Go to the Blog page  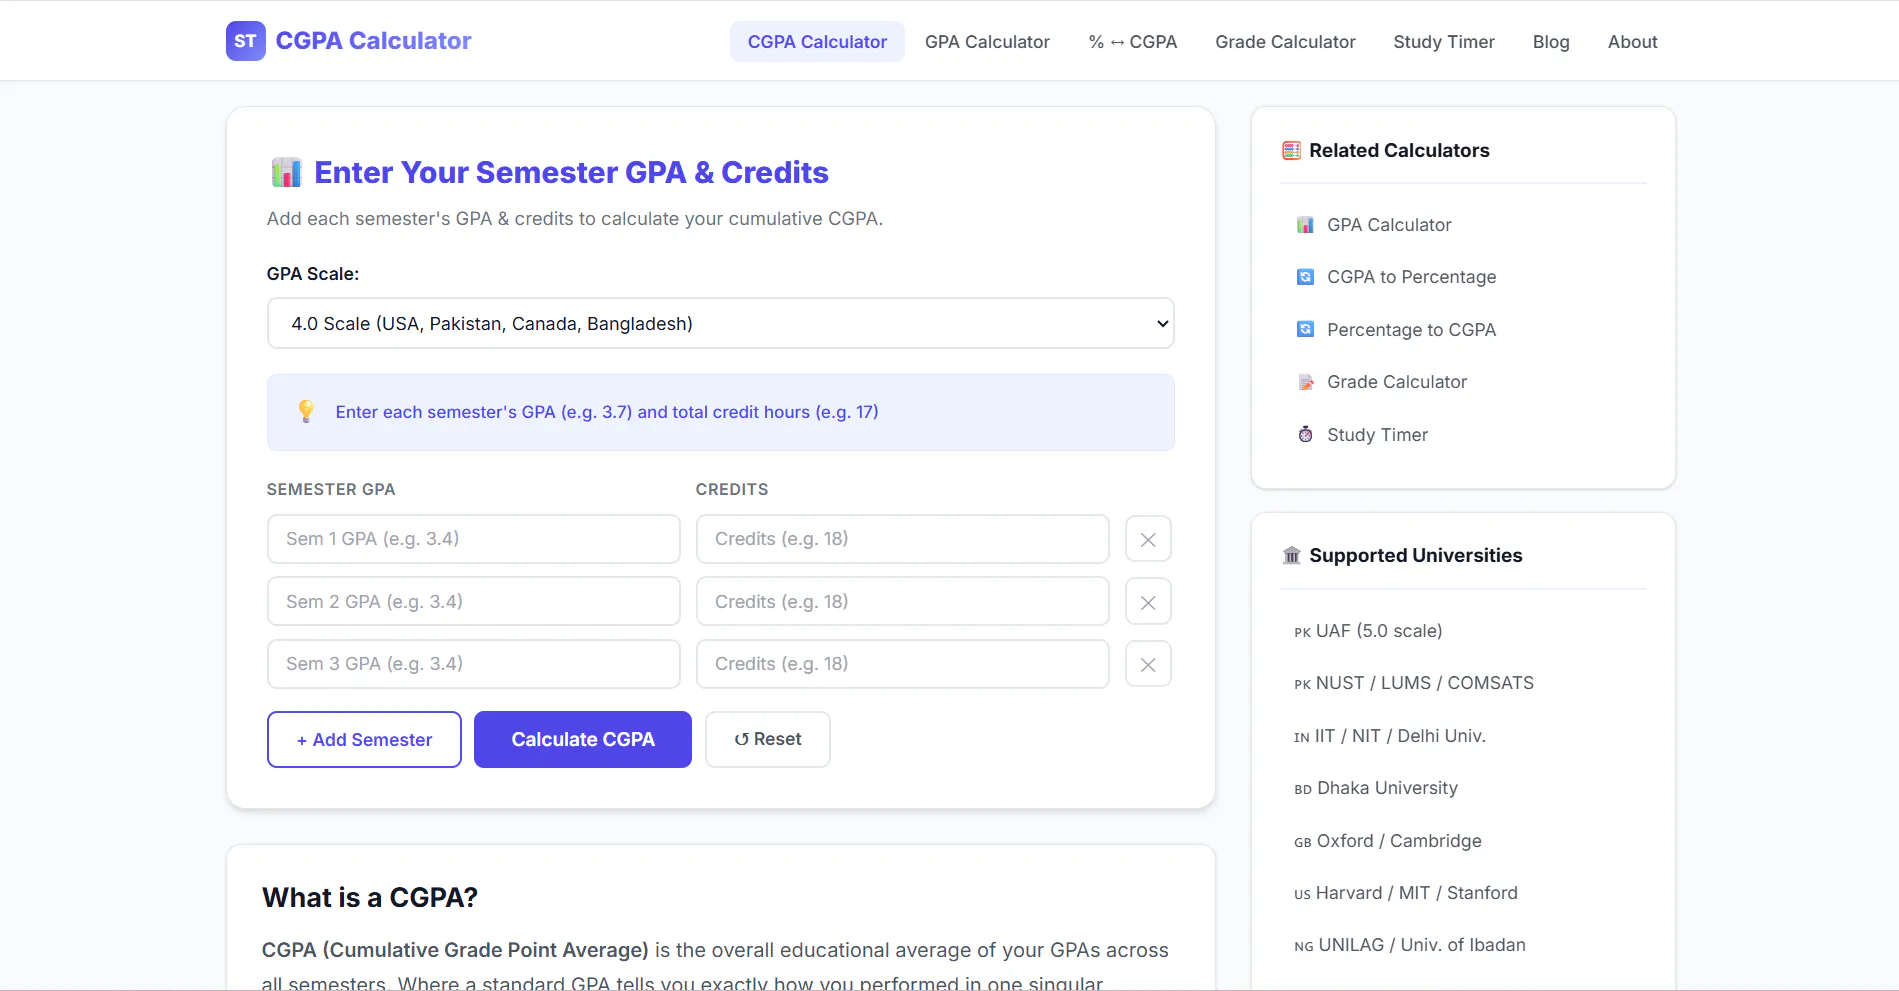coord(1551,42)
